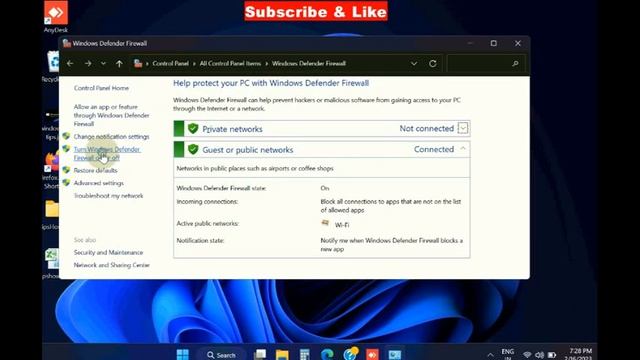Click the Windows Defender Firewall title bar icon
This screenshot has width=640, height=360.
[x=67, y=43]
